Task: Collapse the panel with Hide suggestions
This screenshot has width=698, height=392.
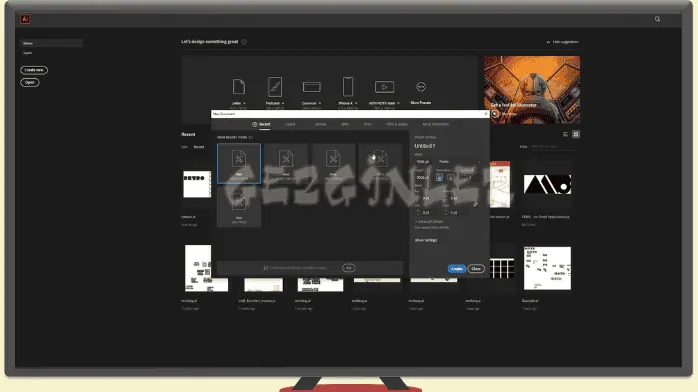Action: click(563, 42)
